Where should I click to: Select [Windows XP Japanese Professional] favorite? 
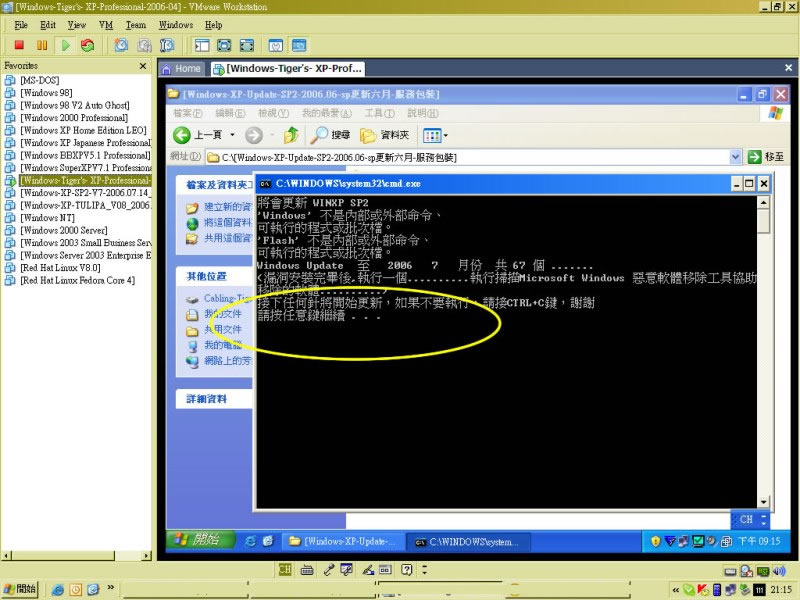tap(86, 142)
